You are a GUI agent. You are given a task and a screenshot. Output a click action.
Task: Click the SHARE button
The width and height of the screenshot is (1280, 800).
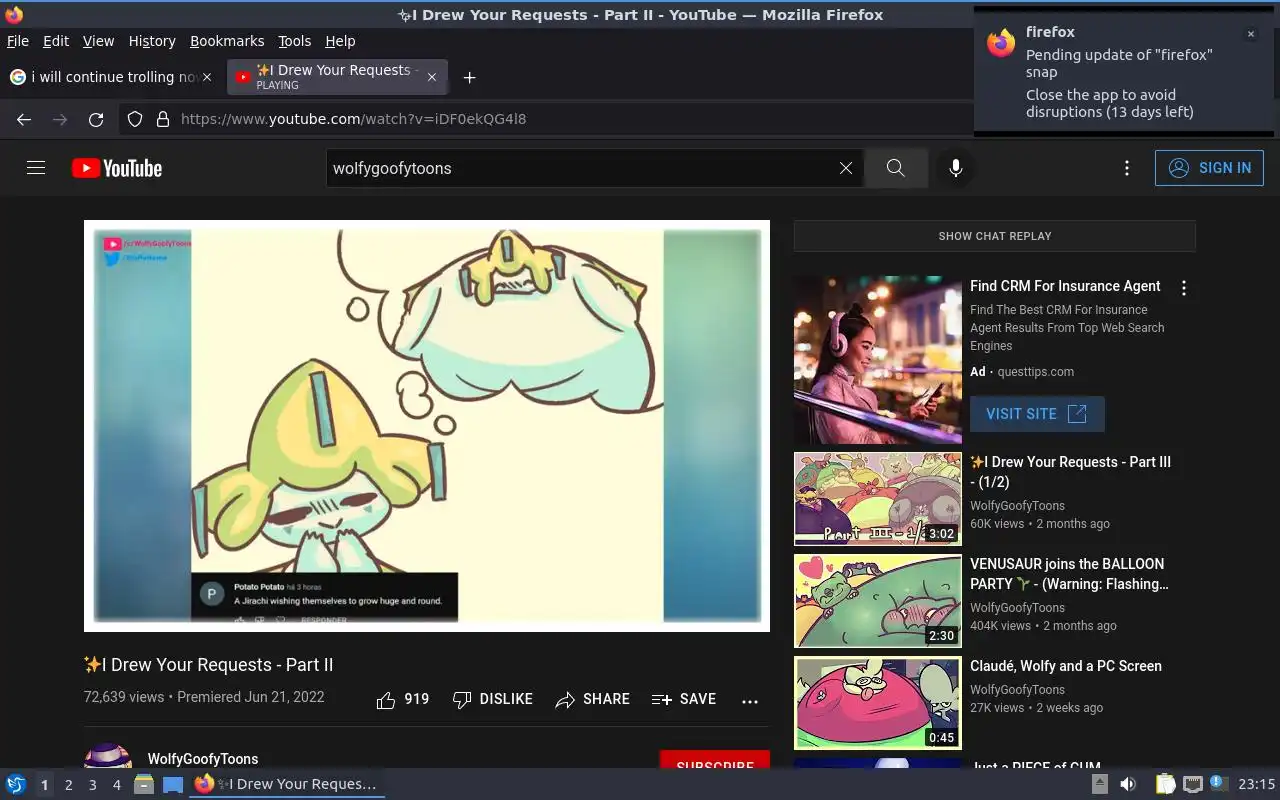[593, 699]
